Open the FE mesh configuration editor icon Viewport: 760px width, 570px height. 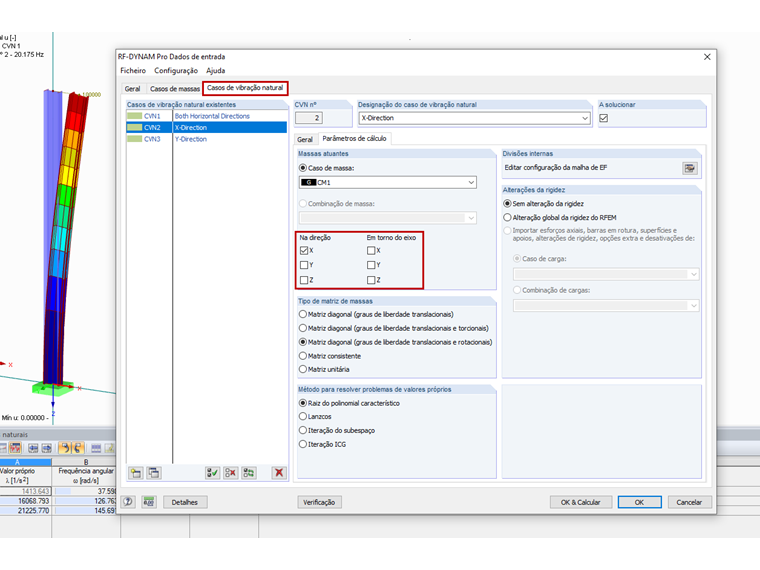(x=690, y=168)
